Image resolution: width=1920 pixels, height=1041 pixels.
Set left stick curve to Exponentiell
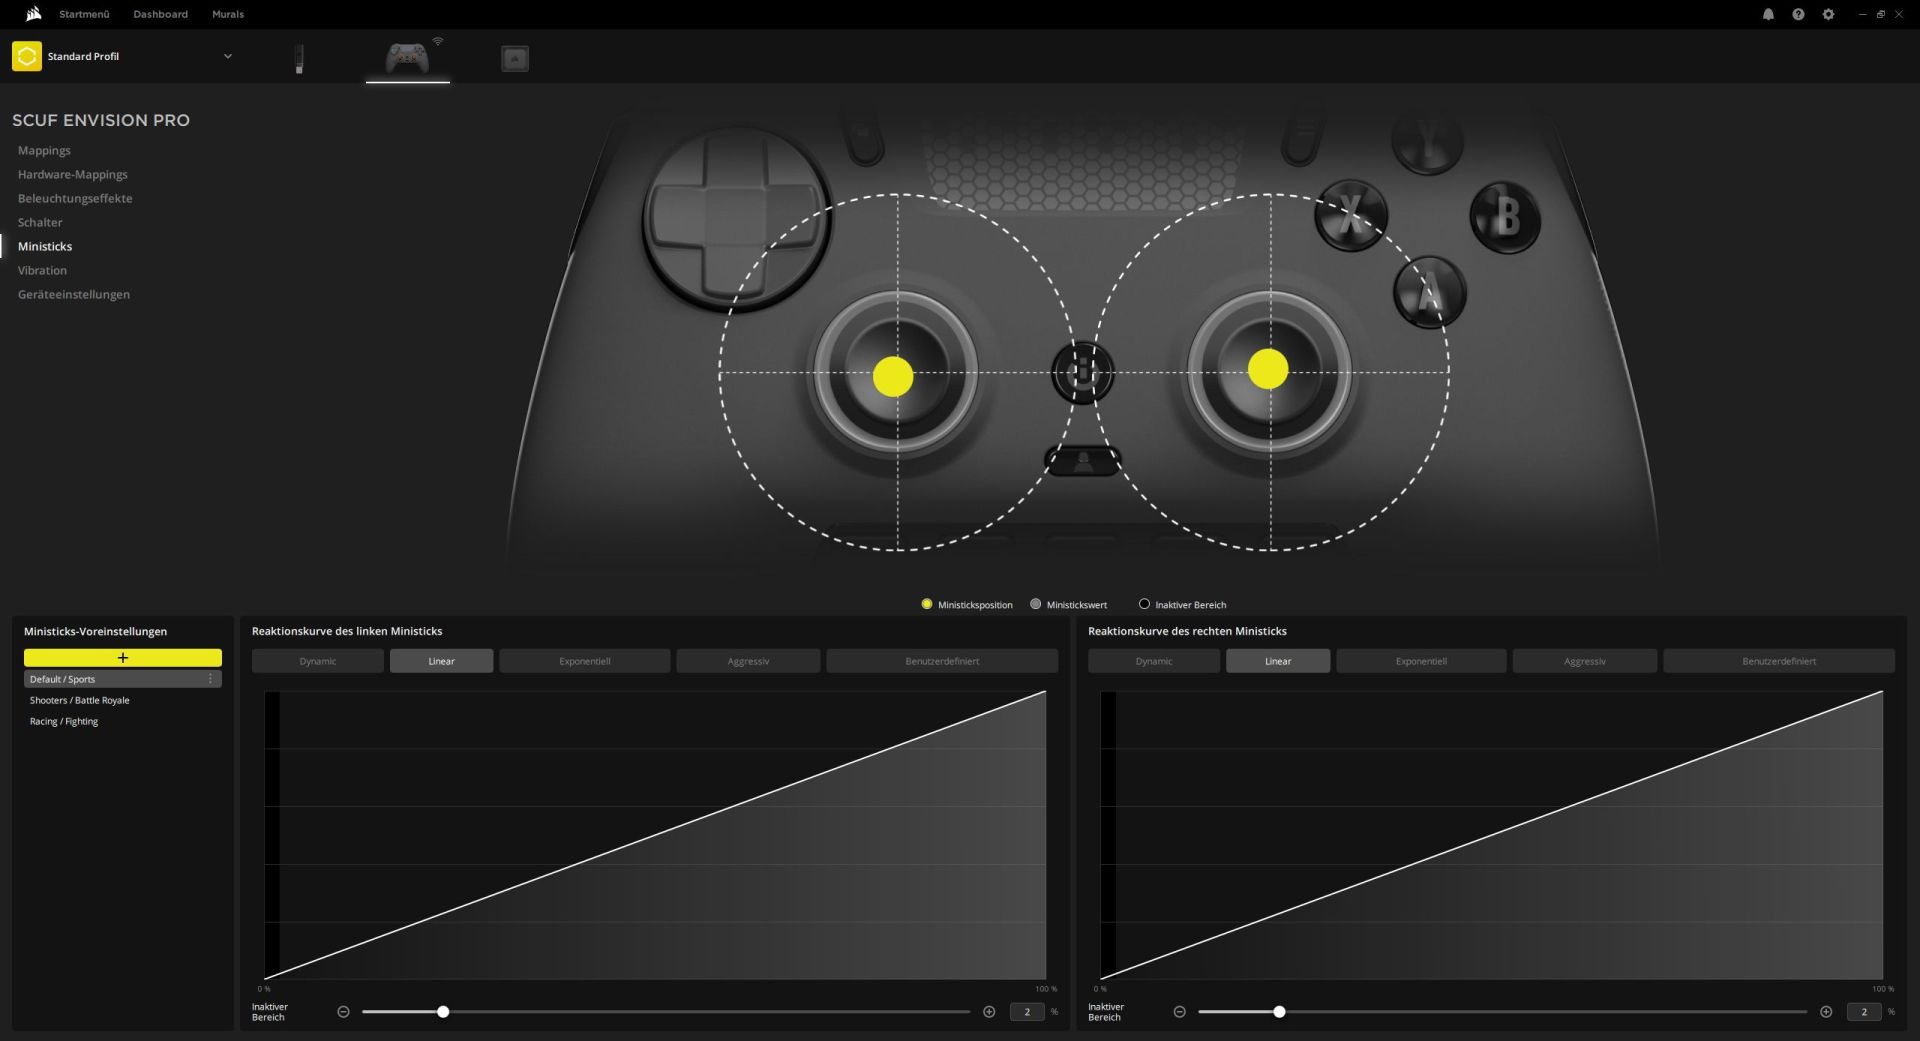585,661
